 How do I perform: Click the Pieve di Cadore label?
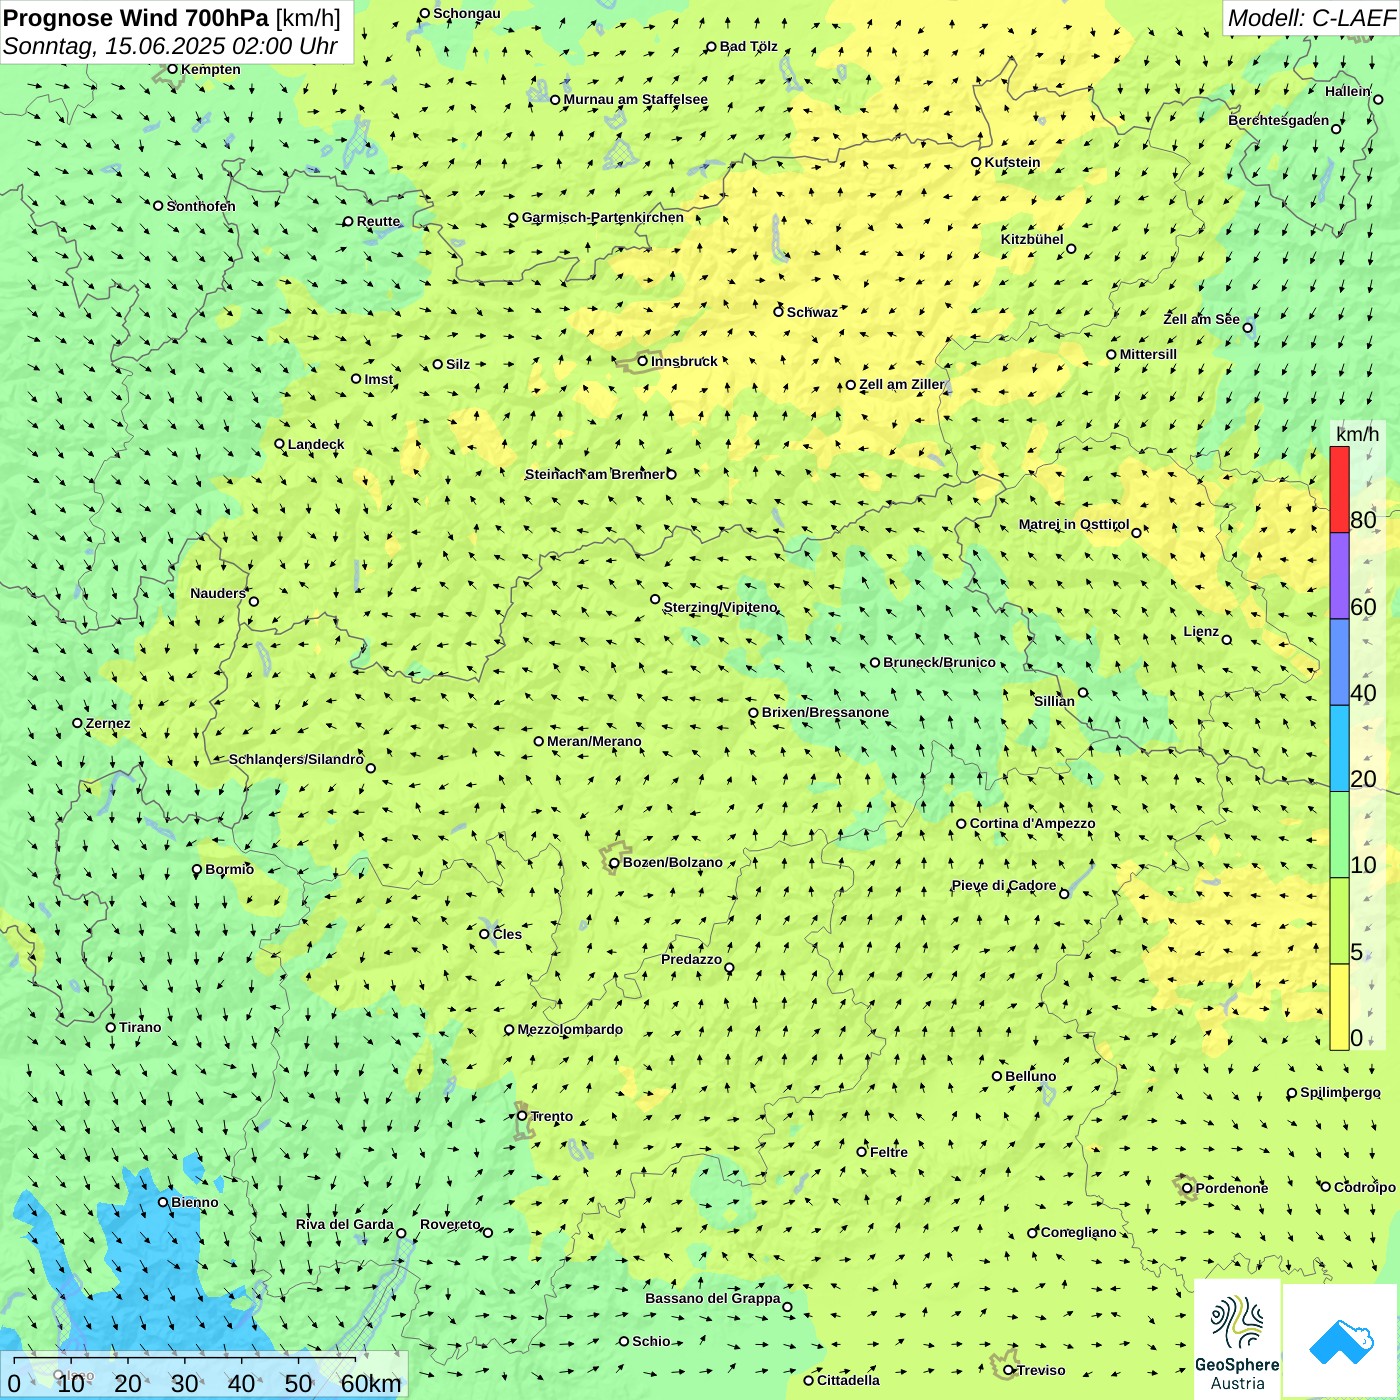1003,885
